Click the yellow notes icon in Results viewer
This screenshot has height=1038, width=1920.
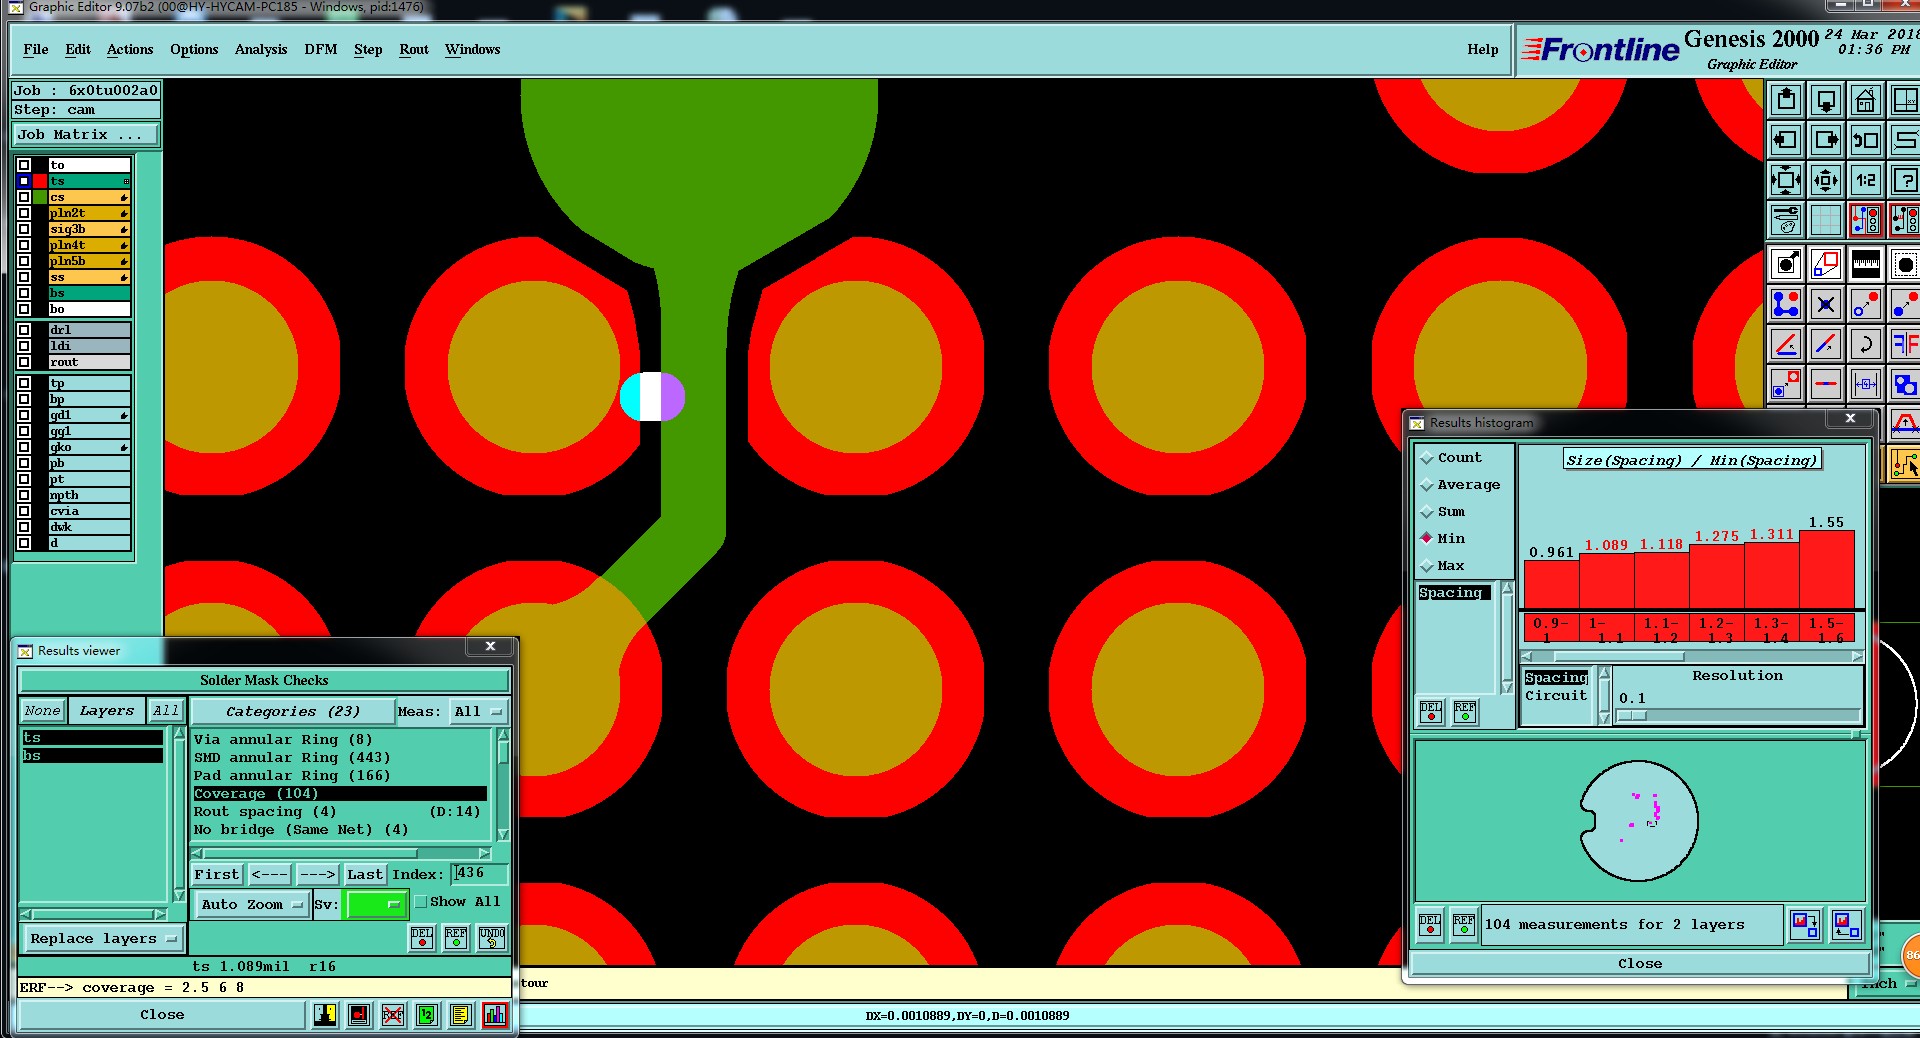(460, 1015)
